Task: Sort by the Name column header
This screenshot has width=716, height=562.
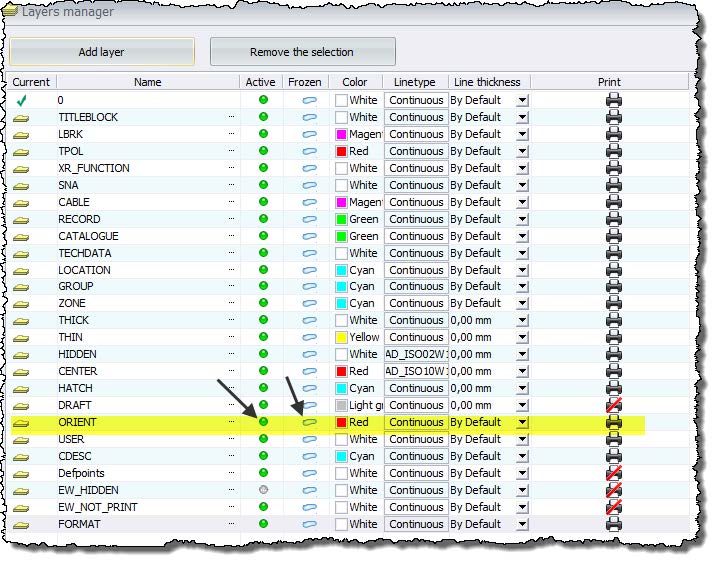Action: 148,82
